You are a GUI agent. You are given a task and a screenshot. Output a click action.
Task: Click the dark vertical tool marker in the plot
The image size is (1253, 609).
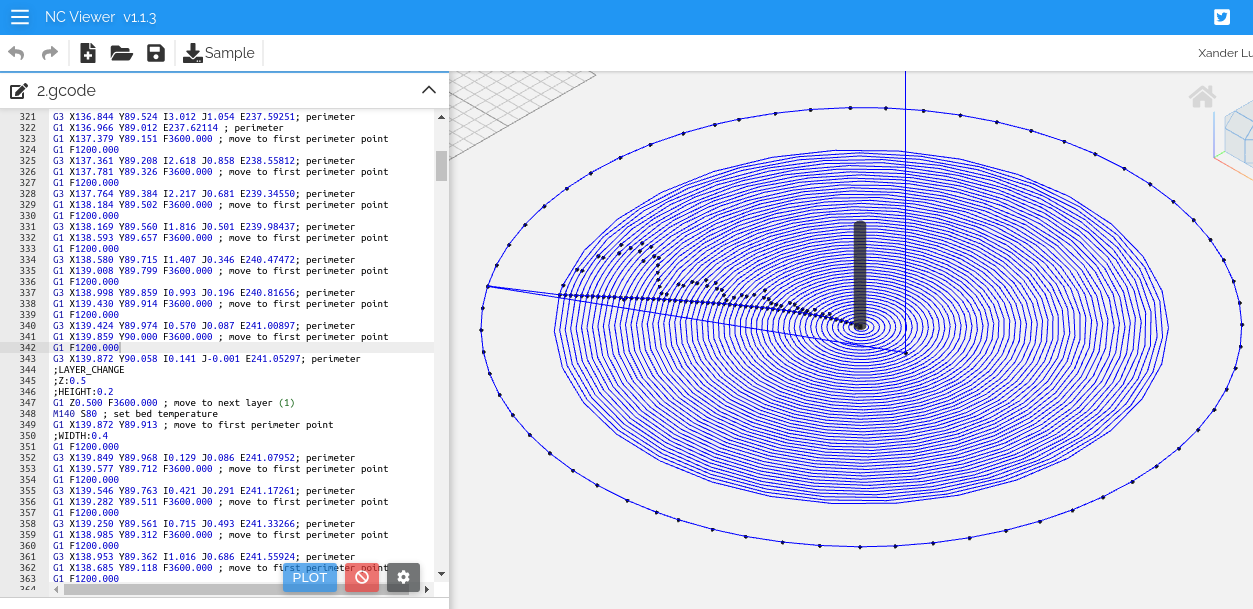[x=860, y=273]
